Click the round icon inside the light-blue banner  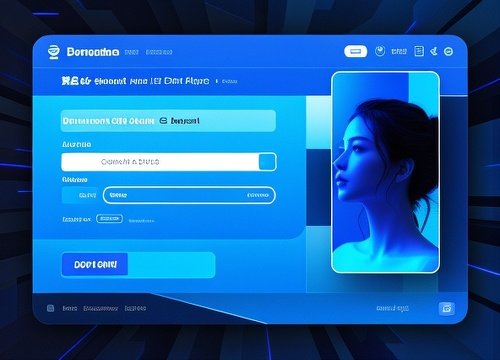click(163, 121)
